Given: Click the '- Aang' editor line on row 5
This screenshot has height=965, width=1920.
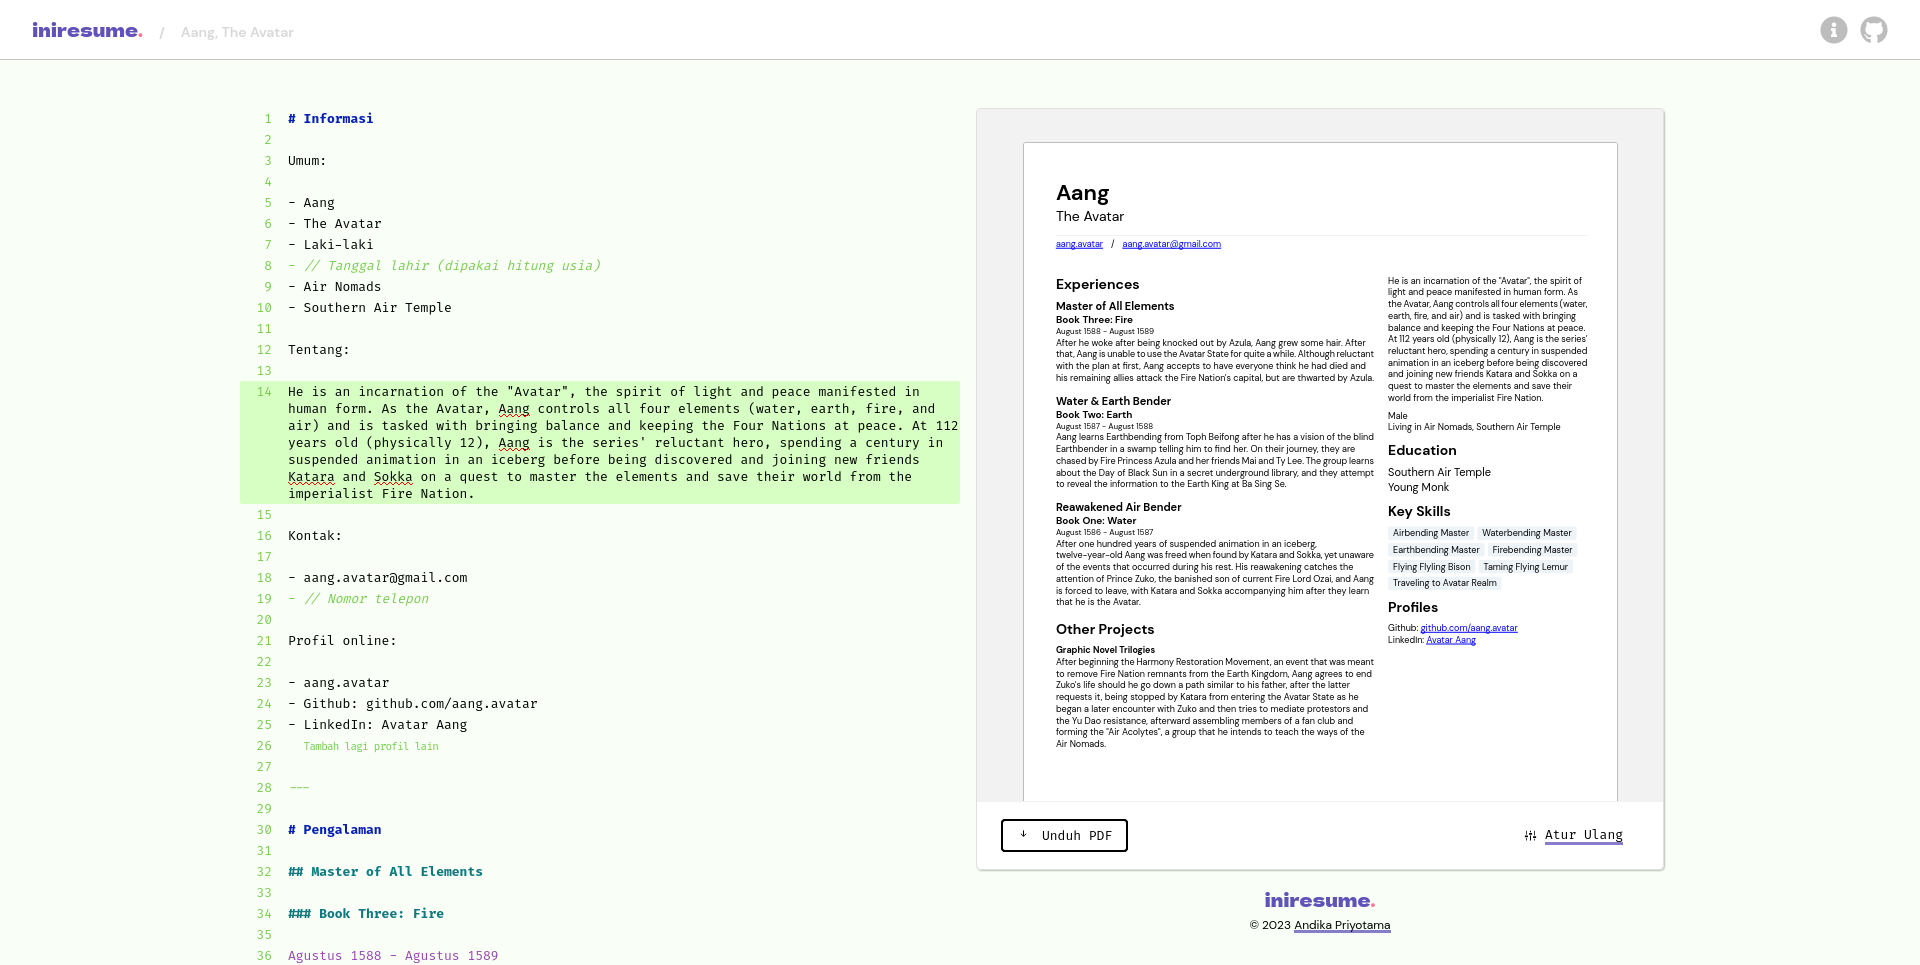Looking at the screenshot, I should click(311, 203).
